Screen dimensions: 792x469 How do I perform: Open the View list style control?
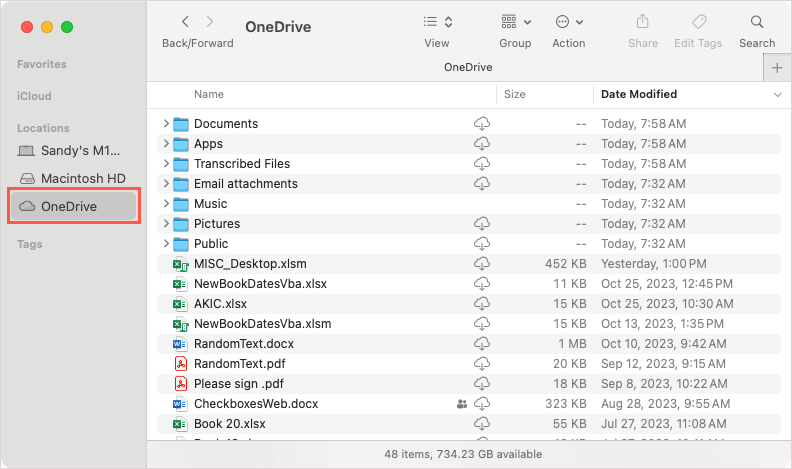[437, 22]
